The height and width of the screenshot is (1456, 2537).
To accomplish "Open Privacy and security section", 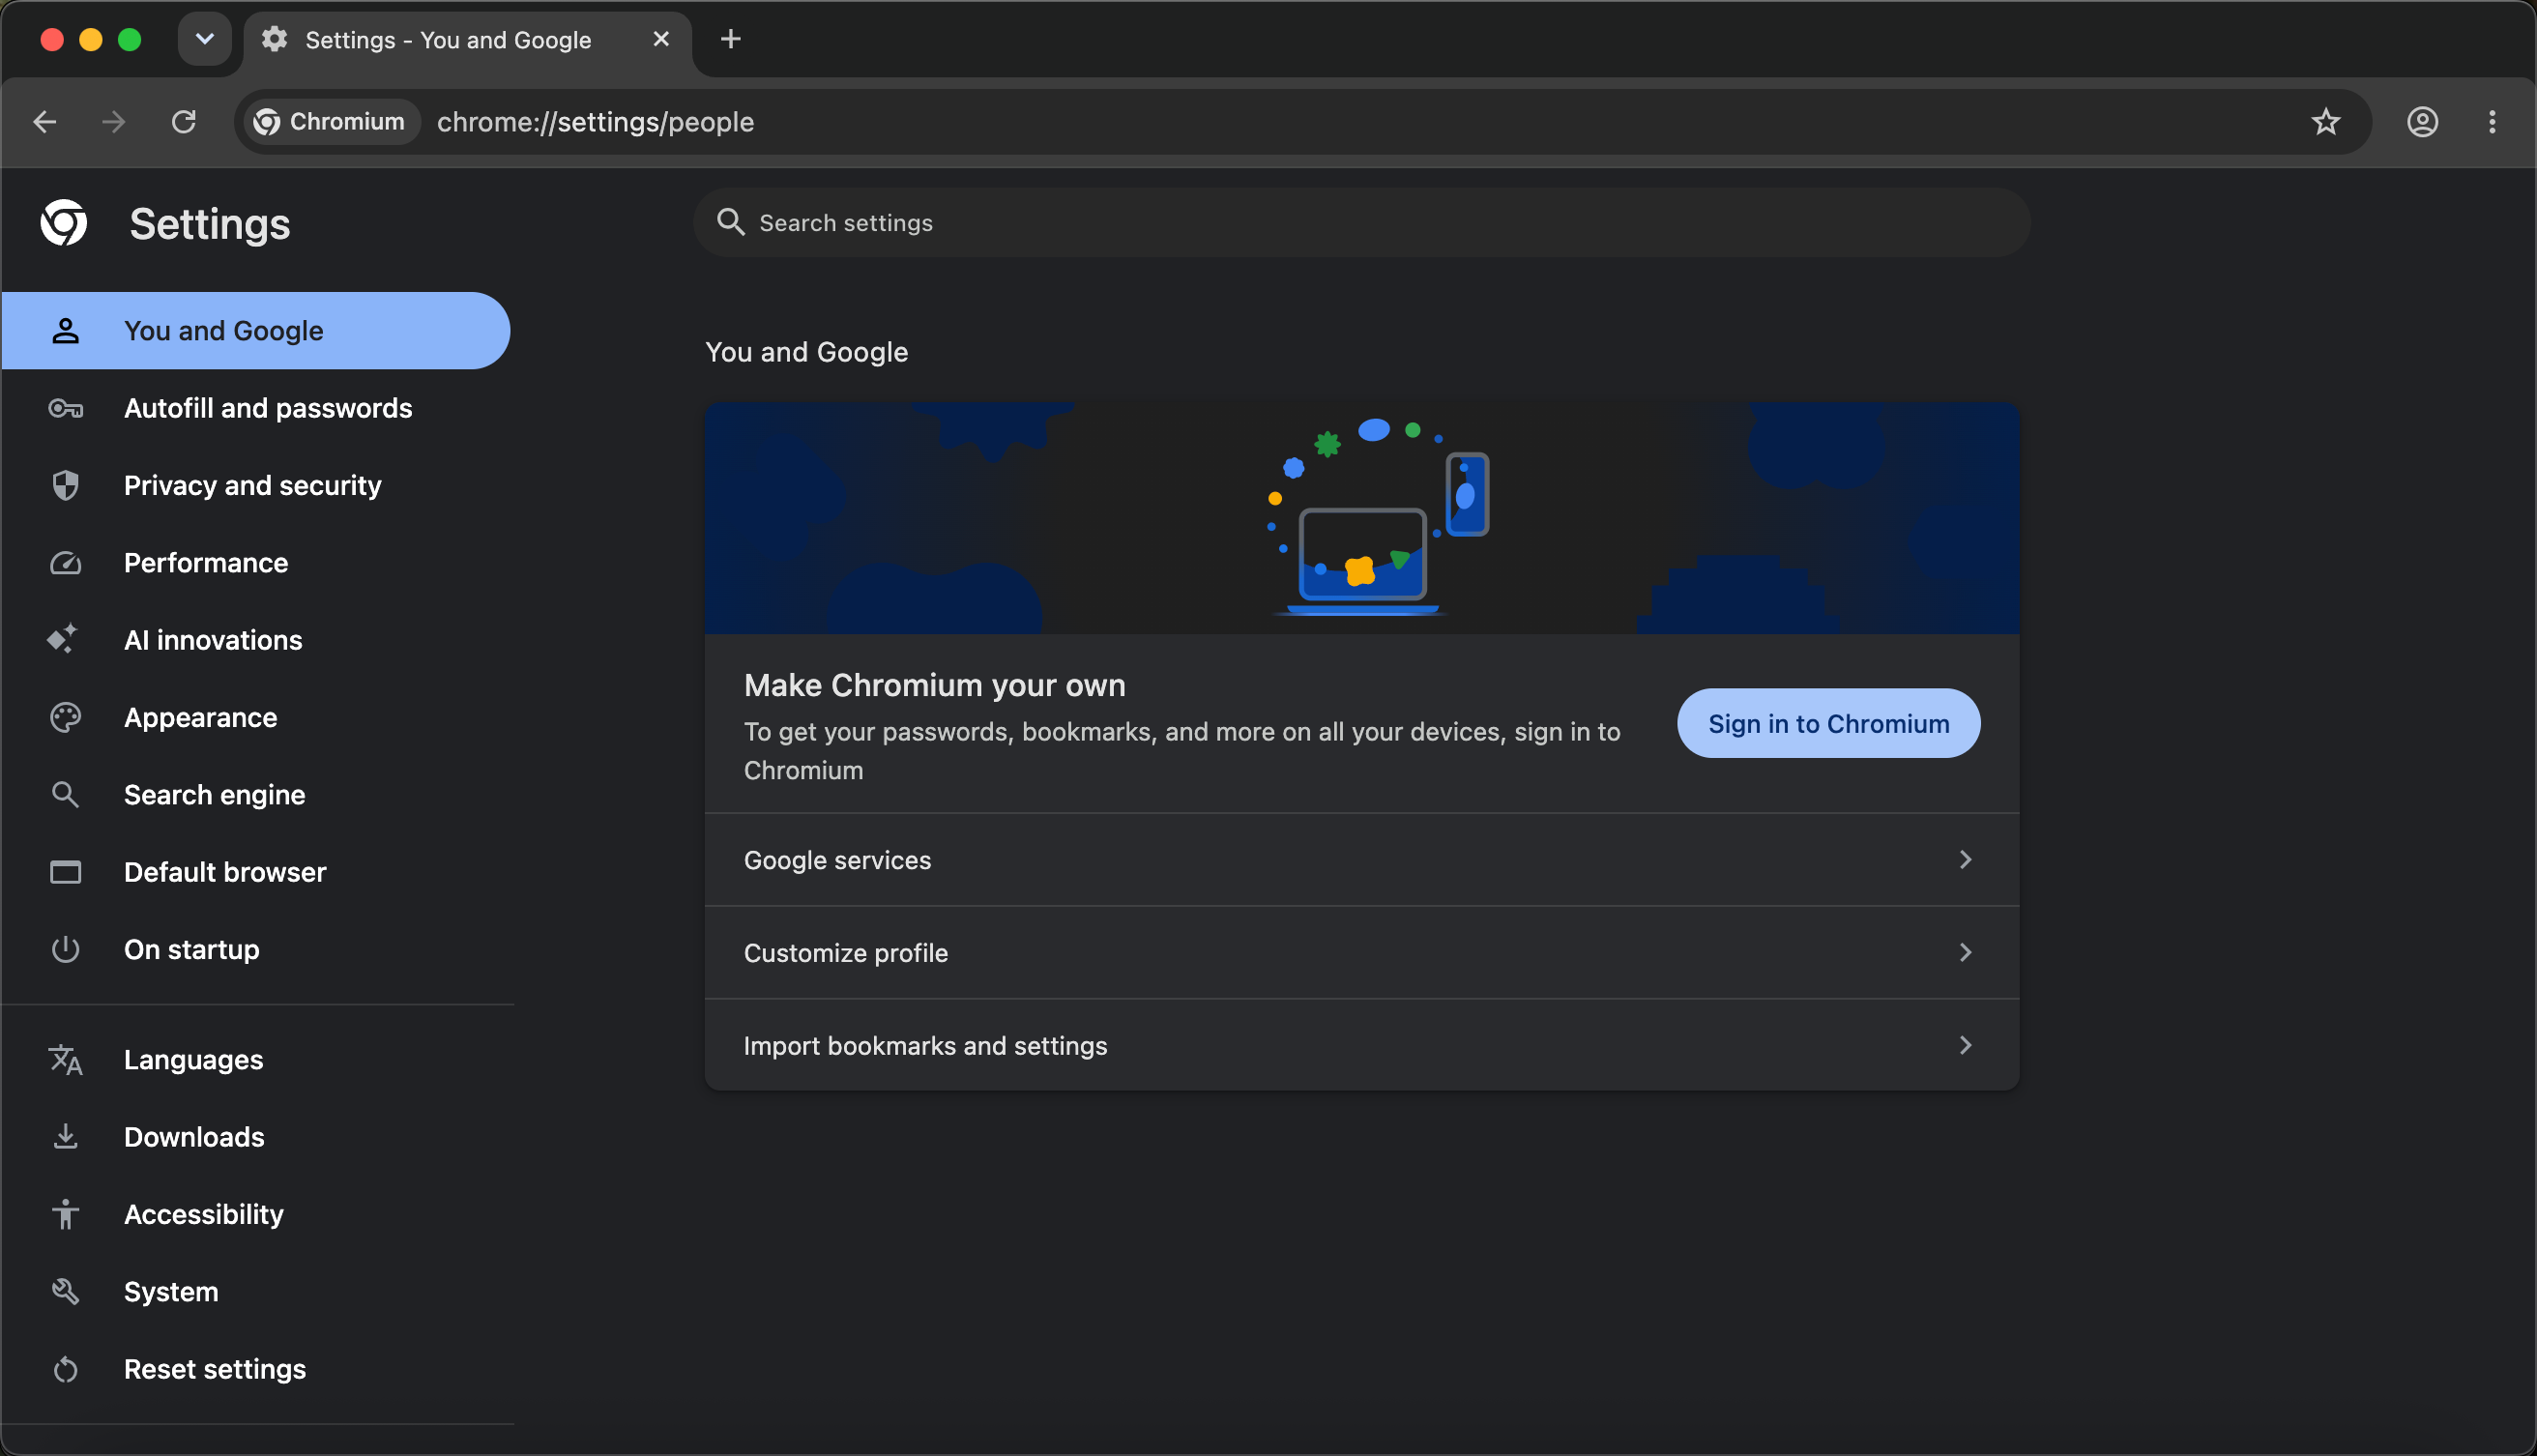I will click(x=256, y=485).
